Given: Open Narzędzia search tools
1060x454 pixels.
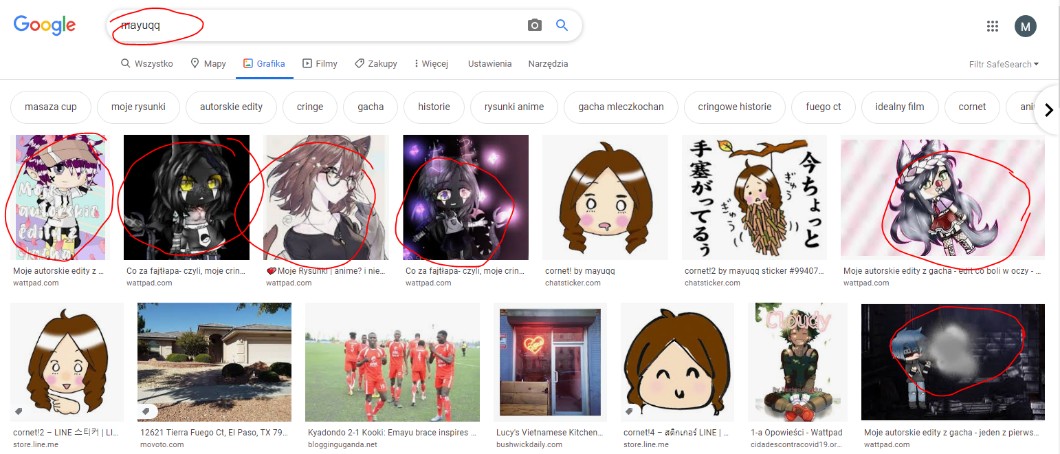Looking at the screenshot, I should 548,64.
